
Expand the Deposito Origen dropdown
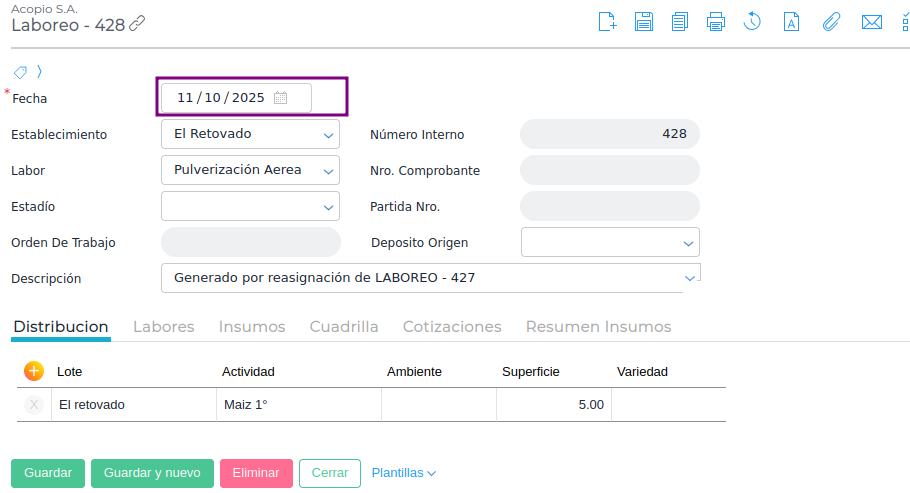(688, 243)
